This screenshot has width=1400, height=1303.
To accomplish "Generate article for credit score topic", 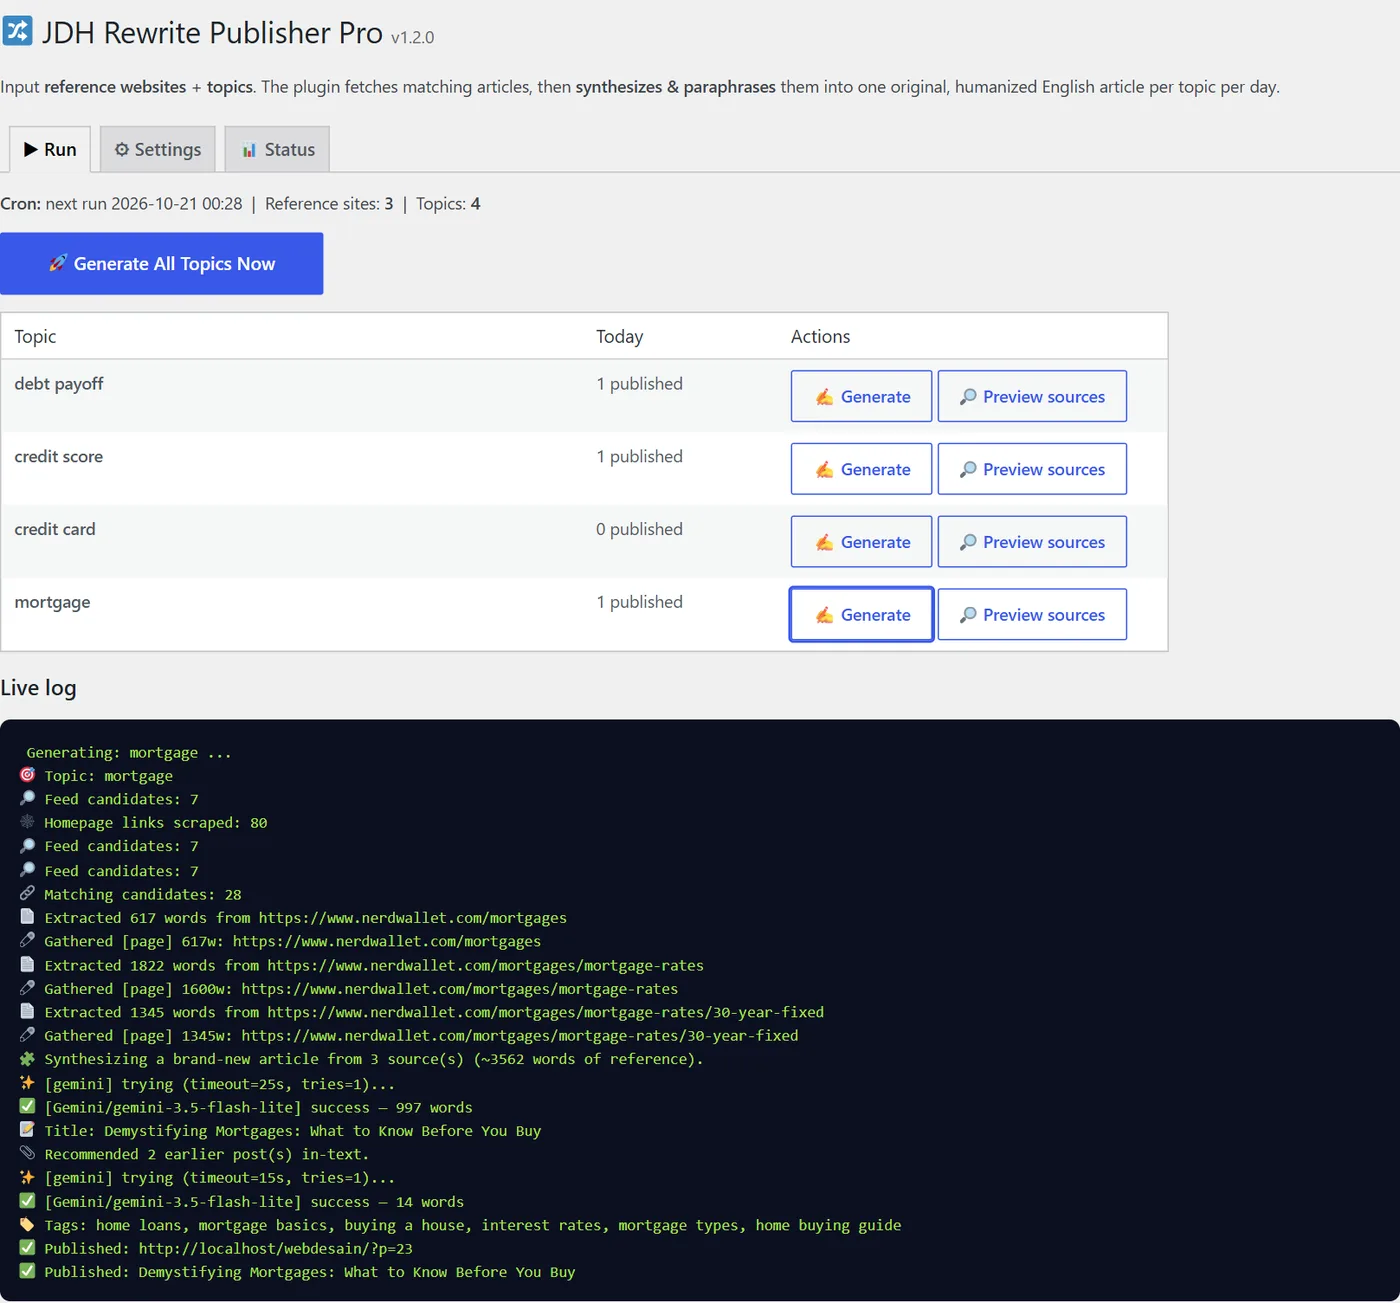I will coord(861,469).
